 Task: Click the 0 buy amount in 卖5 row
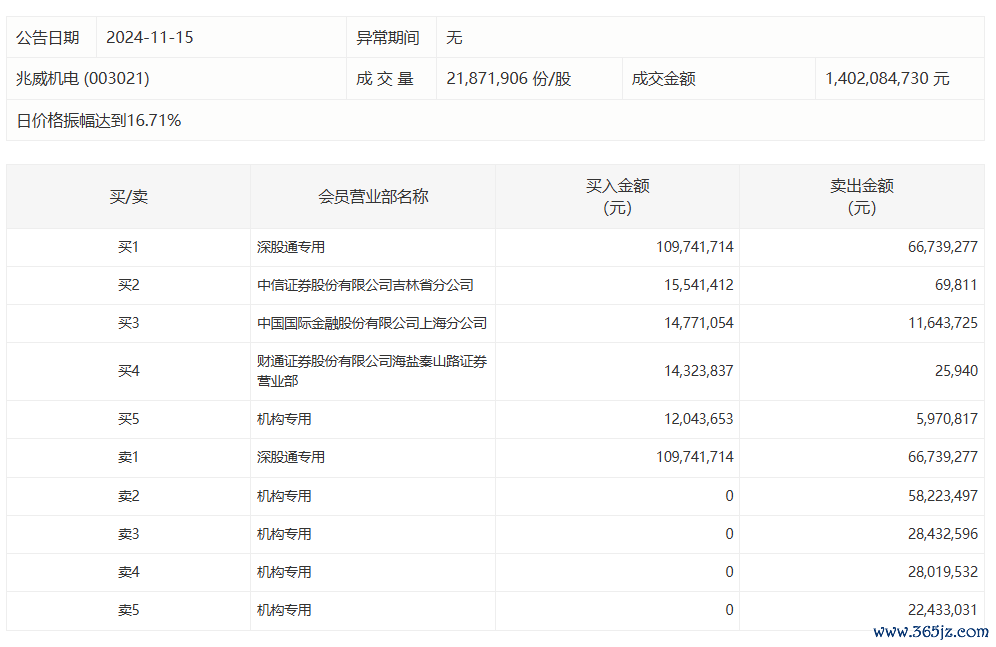click(x=729, y=610)
